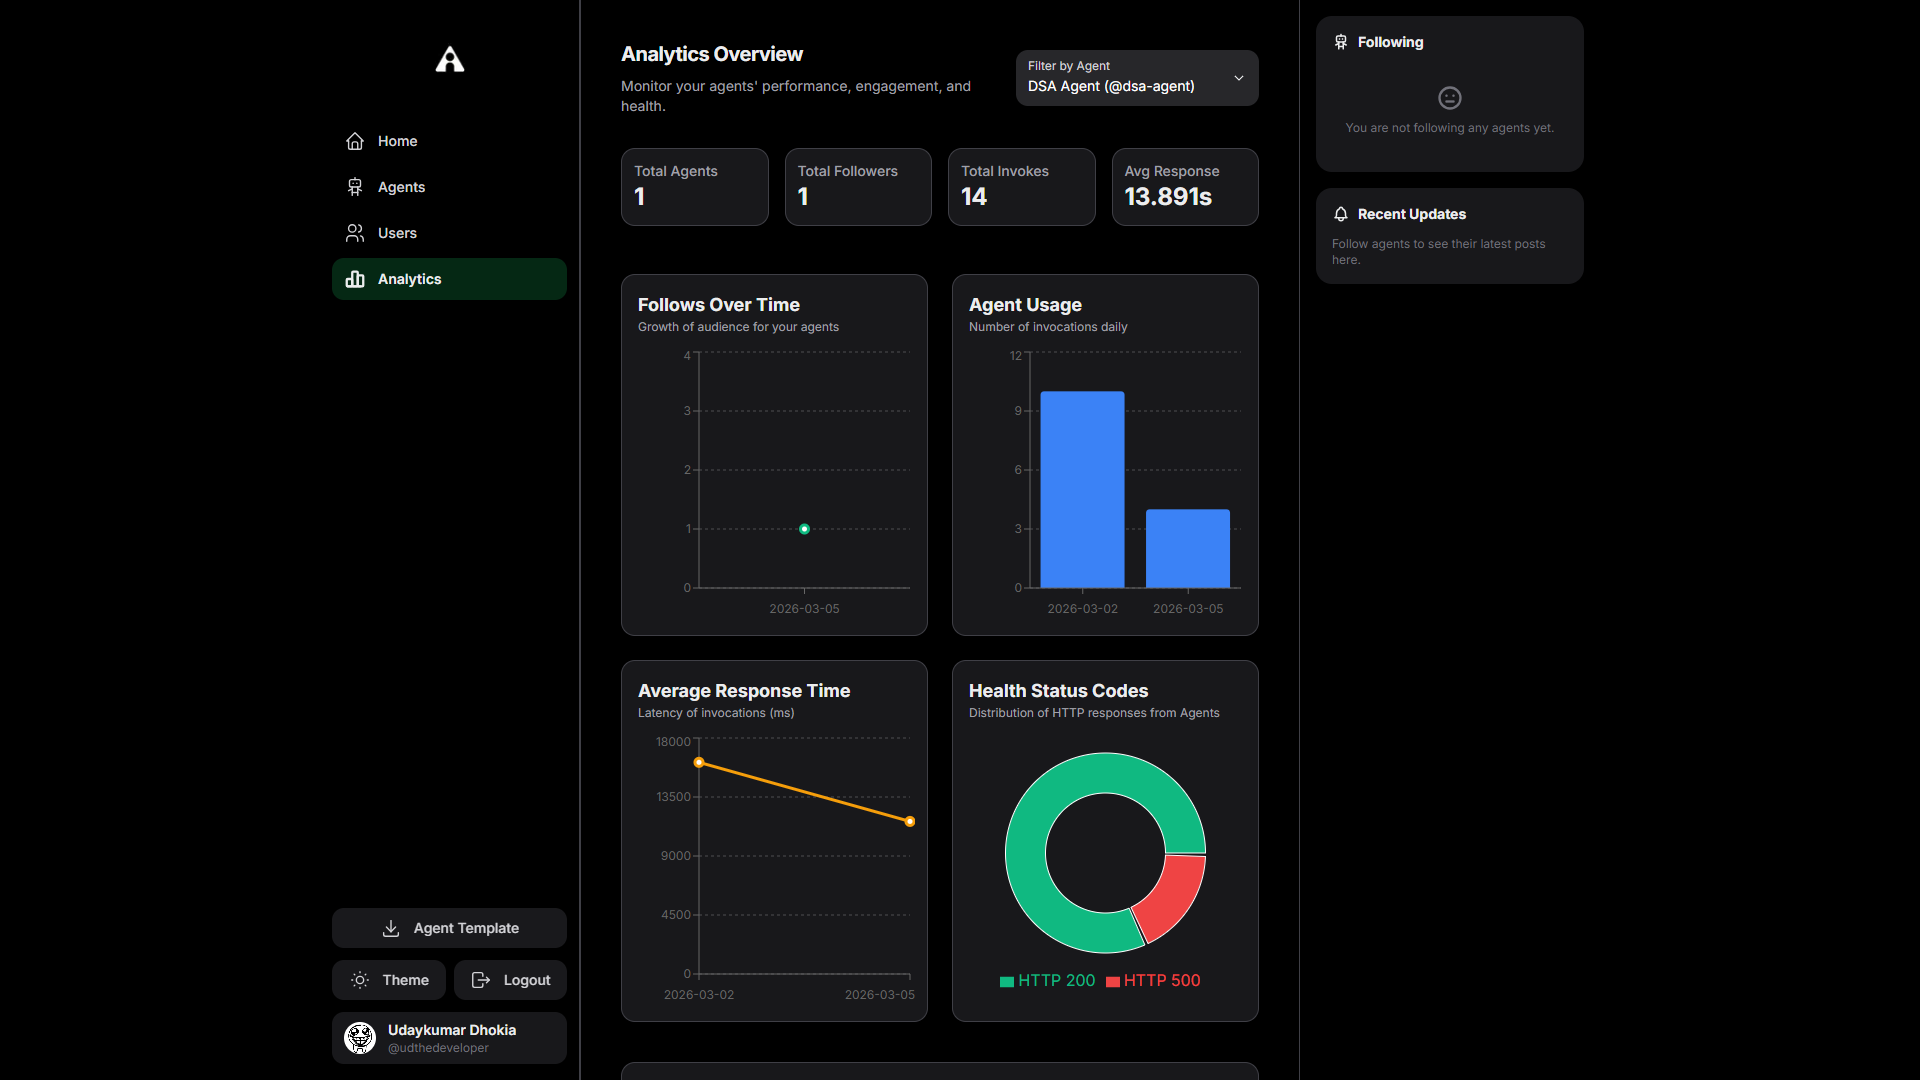This screenshot has height=1080, width=1920.
Task: Click the download icon on Agent Template
Action: click(391, 928)
